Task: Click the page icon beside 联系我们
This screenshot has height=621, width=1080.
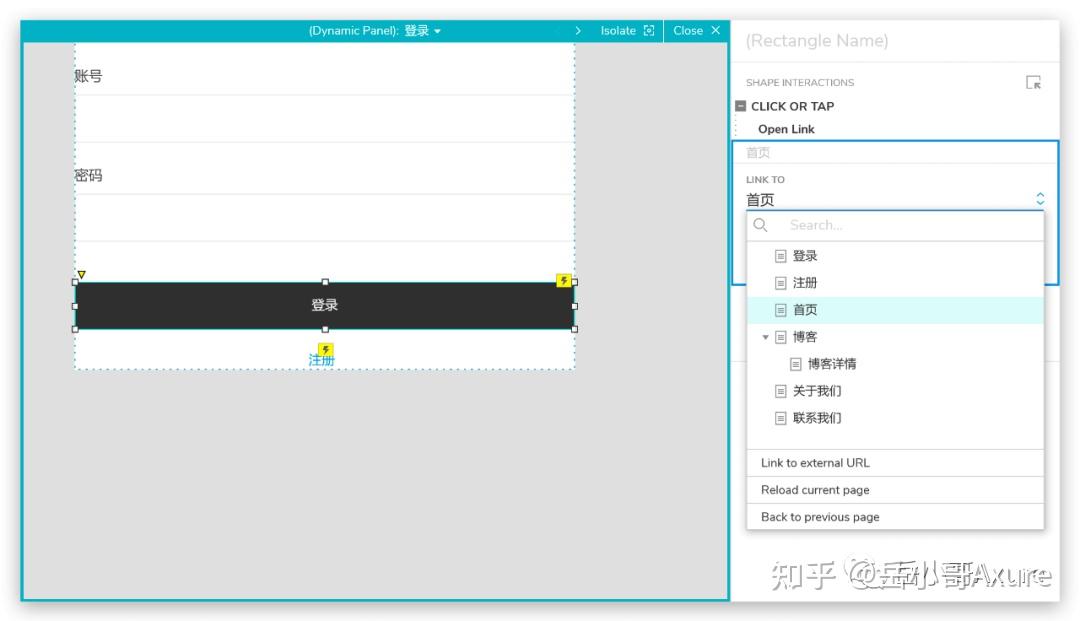Action: 780,418
